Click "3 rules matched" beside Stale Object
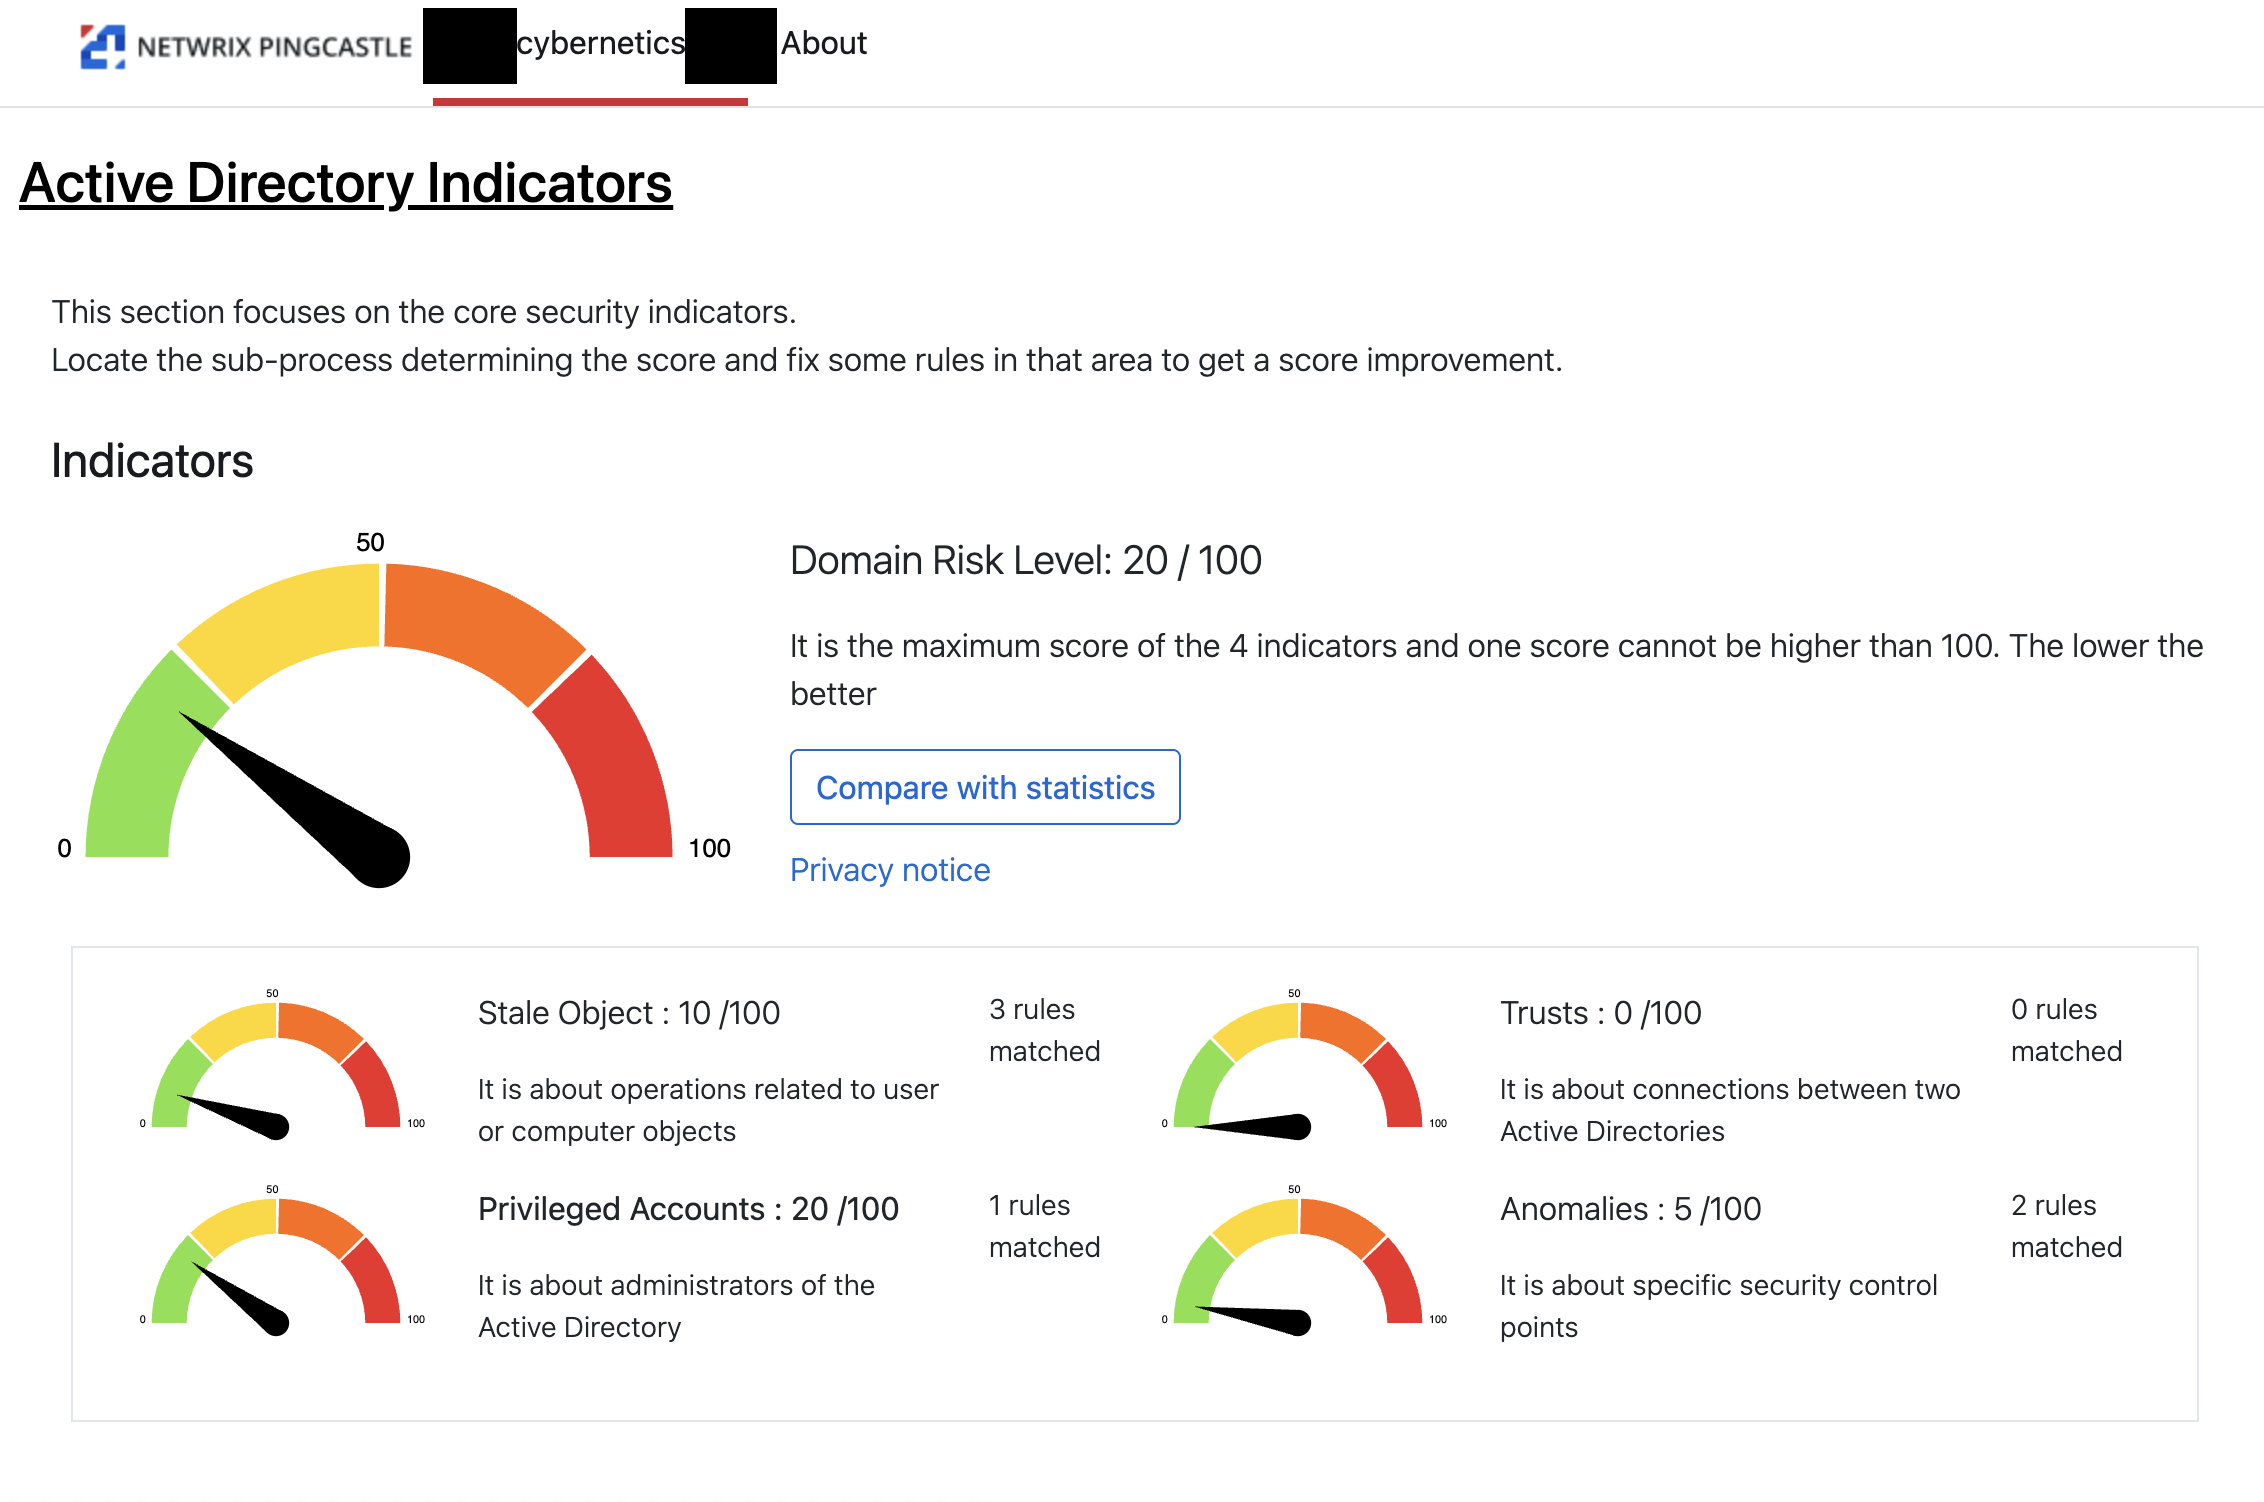This screenshot has width=2264, height=1502. pyautogui.click(x=1043, y=1030)
